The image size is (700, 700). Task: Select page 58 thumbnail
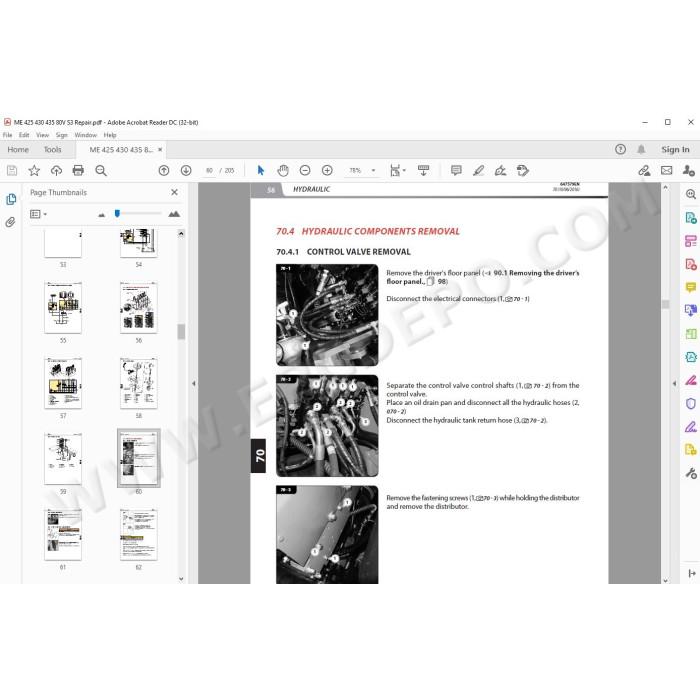139,383
